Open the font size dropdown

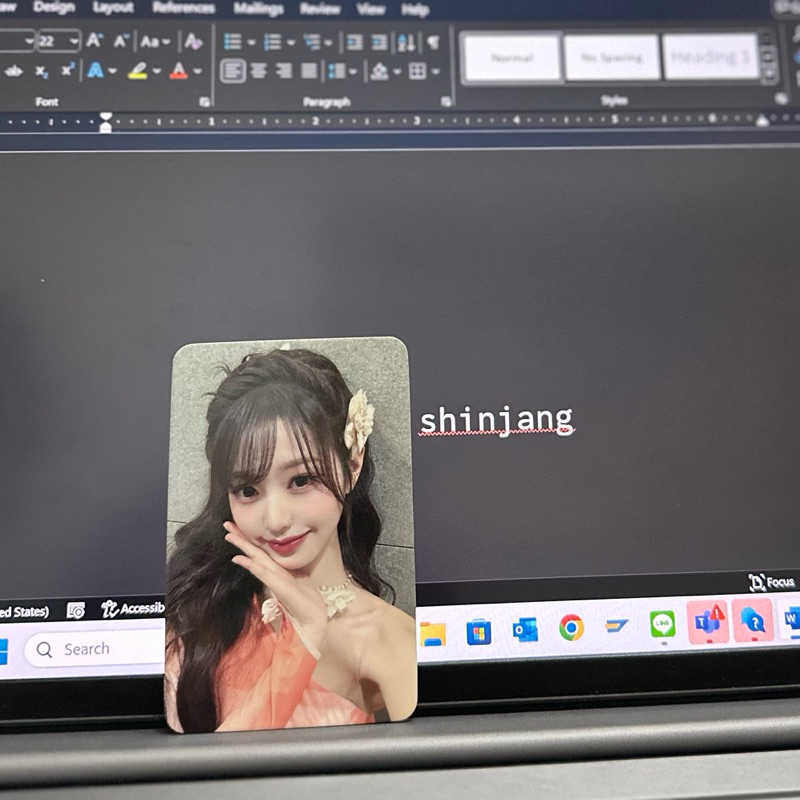point(72,38)
